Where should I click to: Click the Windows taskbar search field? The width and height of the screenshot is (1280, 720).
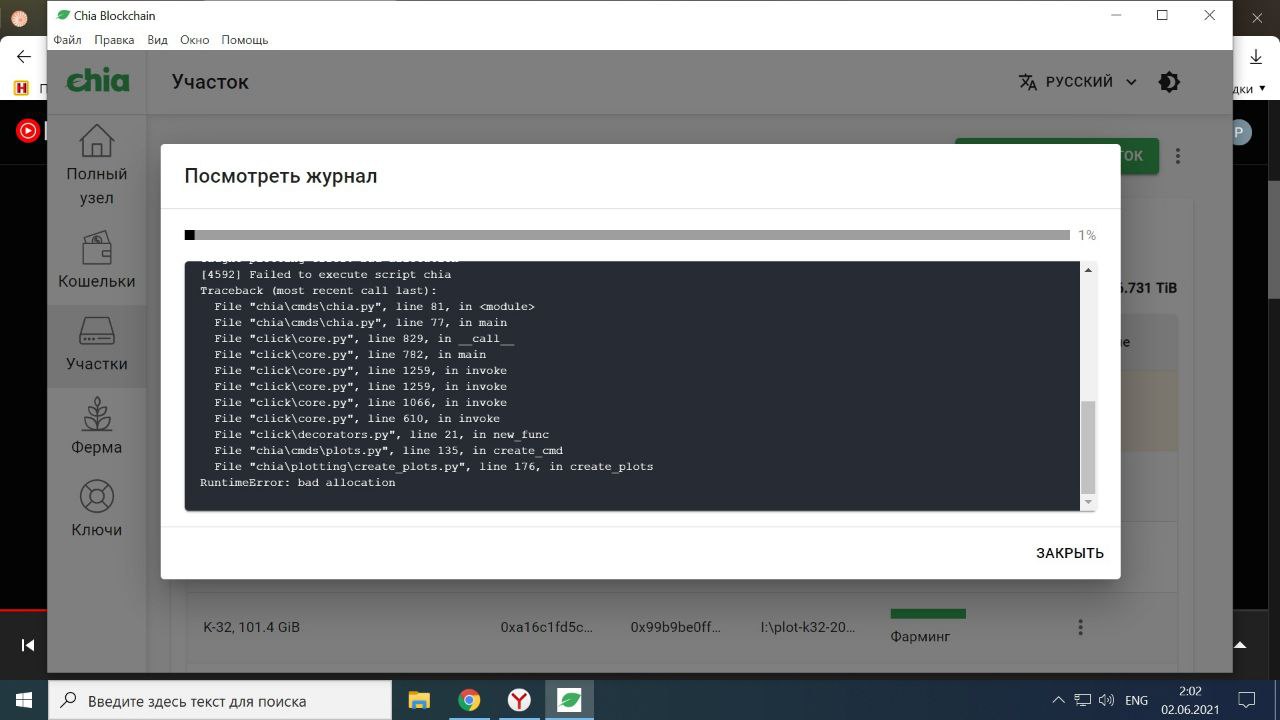click(220, 700)
